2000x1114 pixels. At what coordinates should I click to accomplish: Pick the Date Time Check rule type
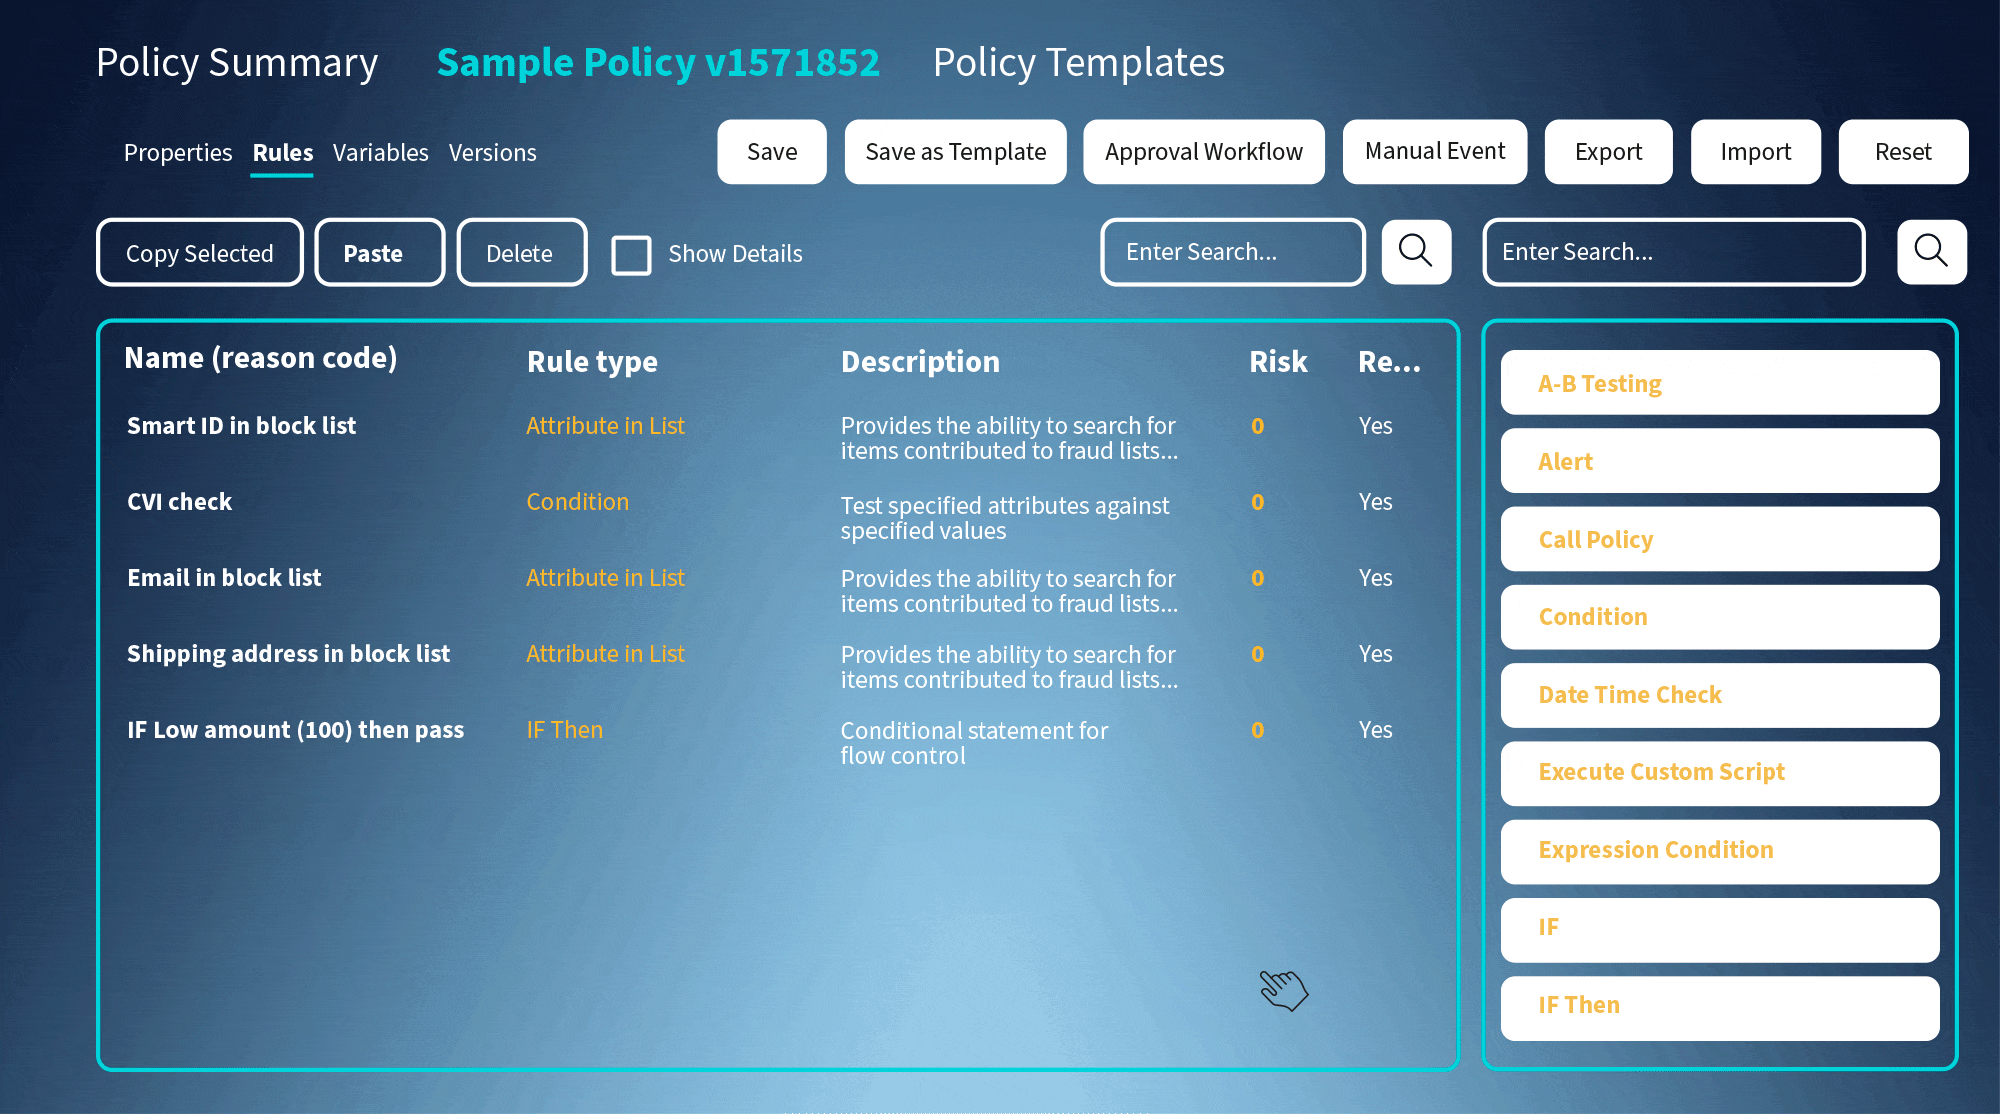1718,695
